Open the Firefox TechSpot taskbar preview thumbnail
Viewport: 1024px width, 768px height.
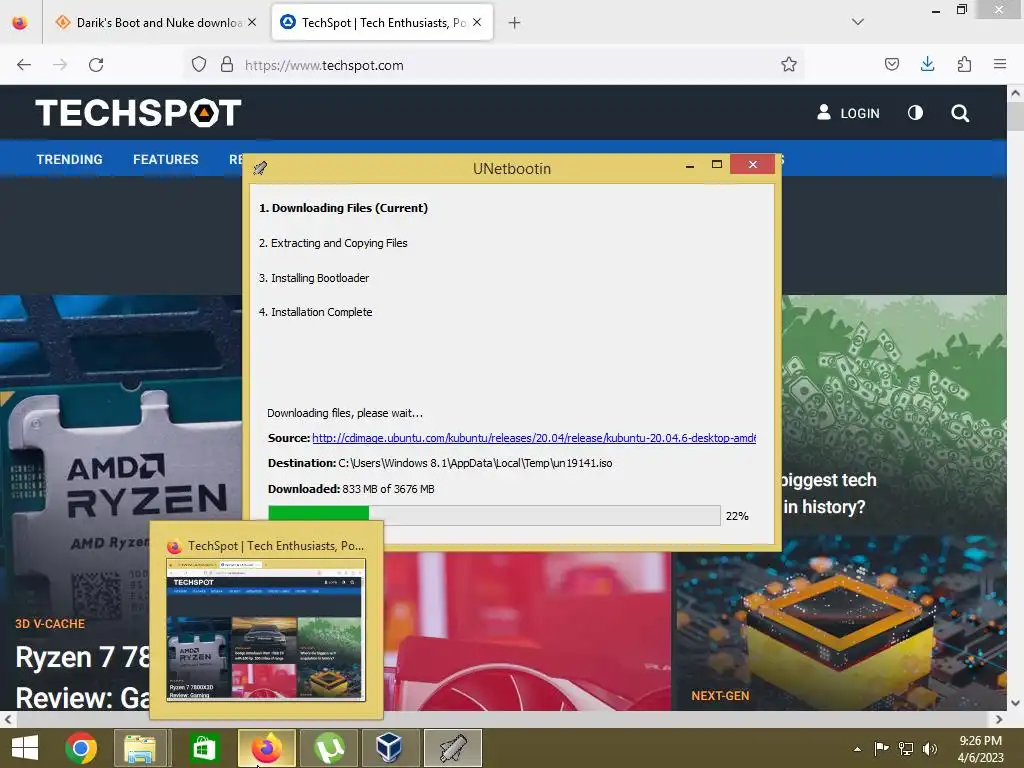click(266, 630)
